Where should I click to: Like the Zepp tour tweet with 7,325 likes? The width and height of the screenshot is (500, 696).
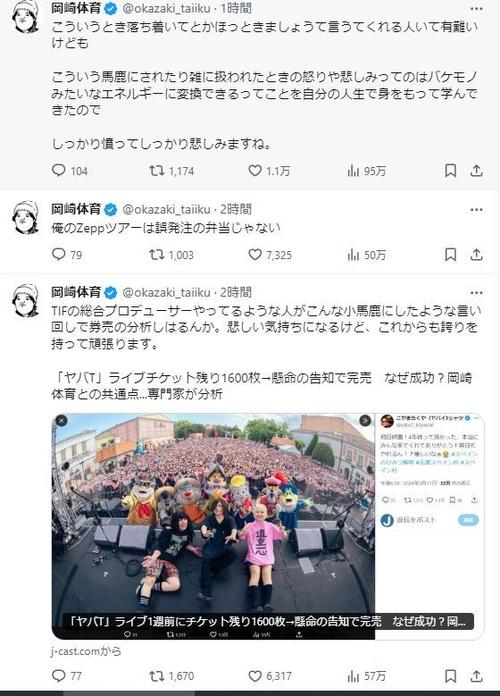270,255
